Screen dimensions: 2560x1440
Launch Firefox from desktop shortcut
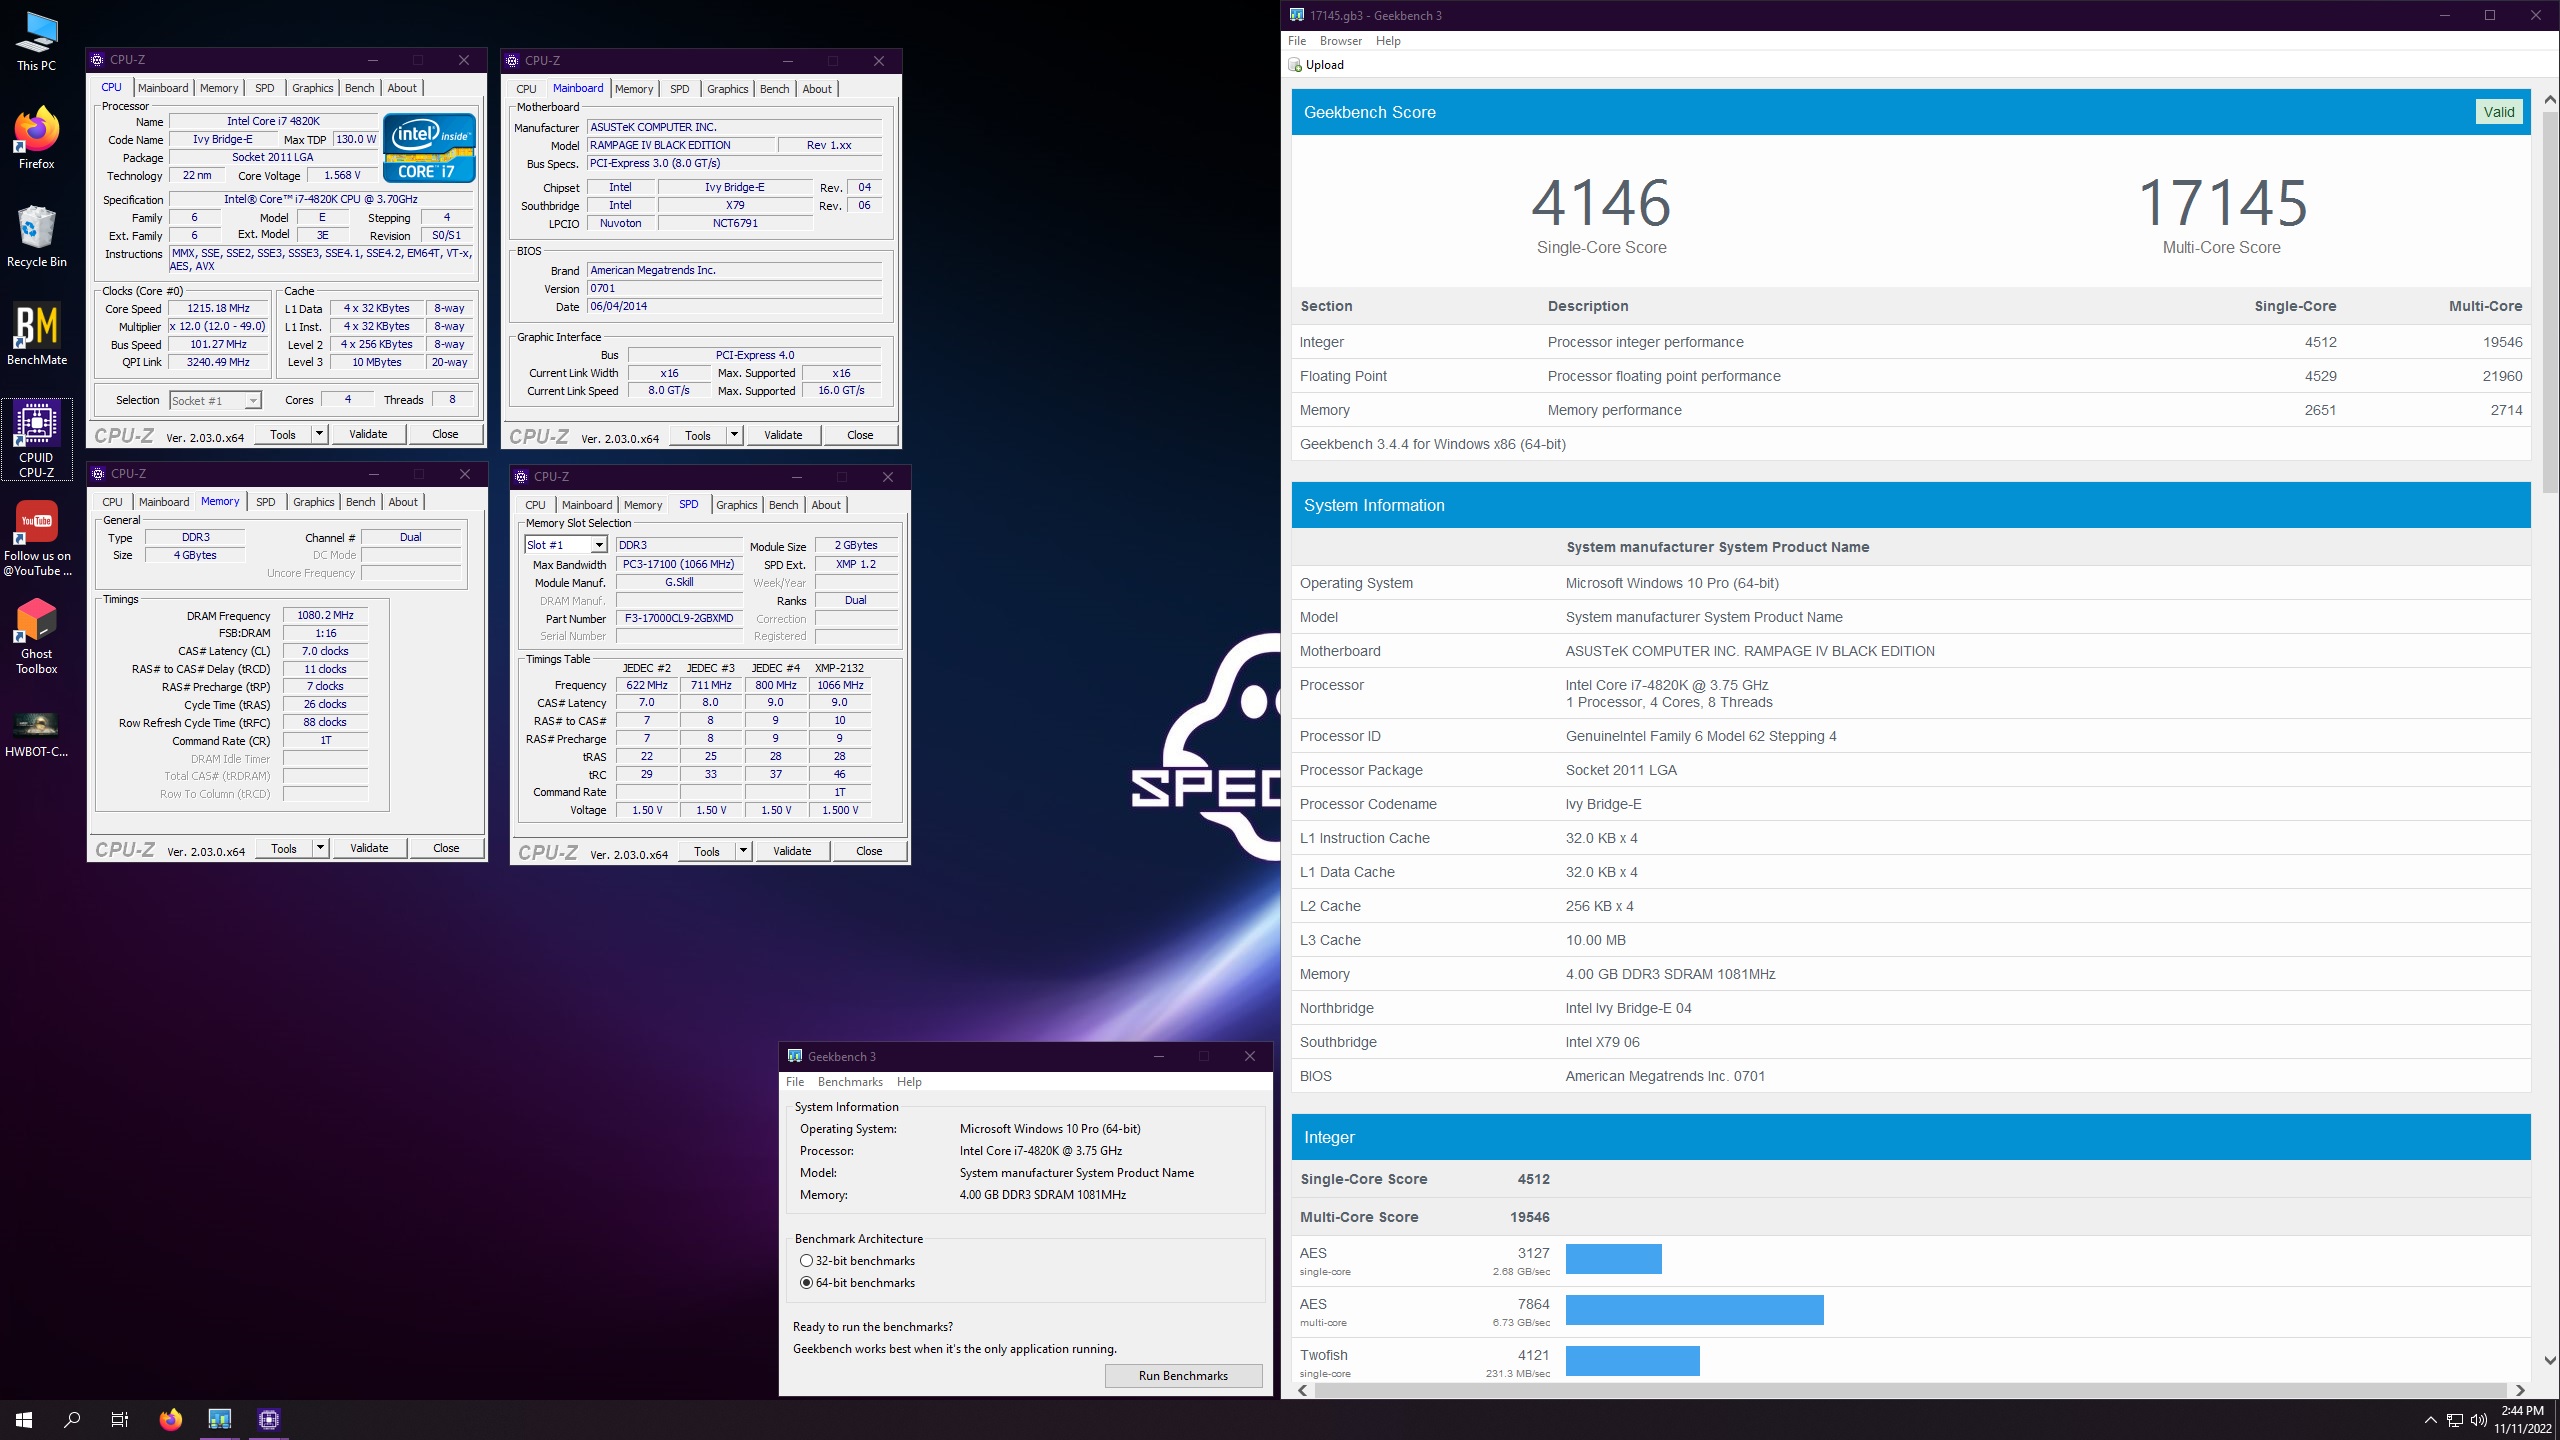[x=36, y=138]
